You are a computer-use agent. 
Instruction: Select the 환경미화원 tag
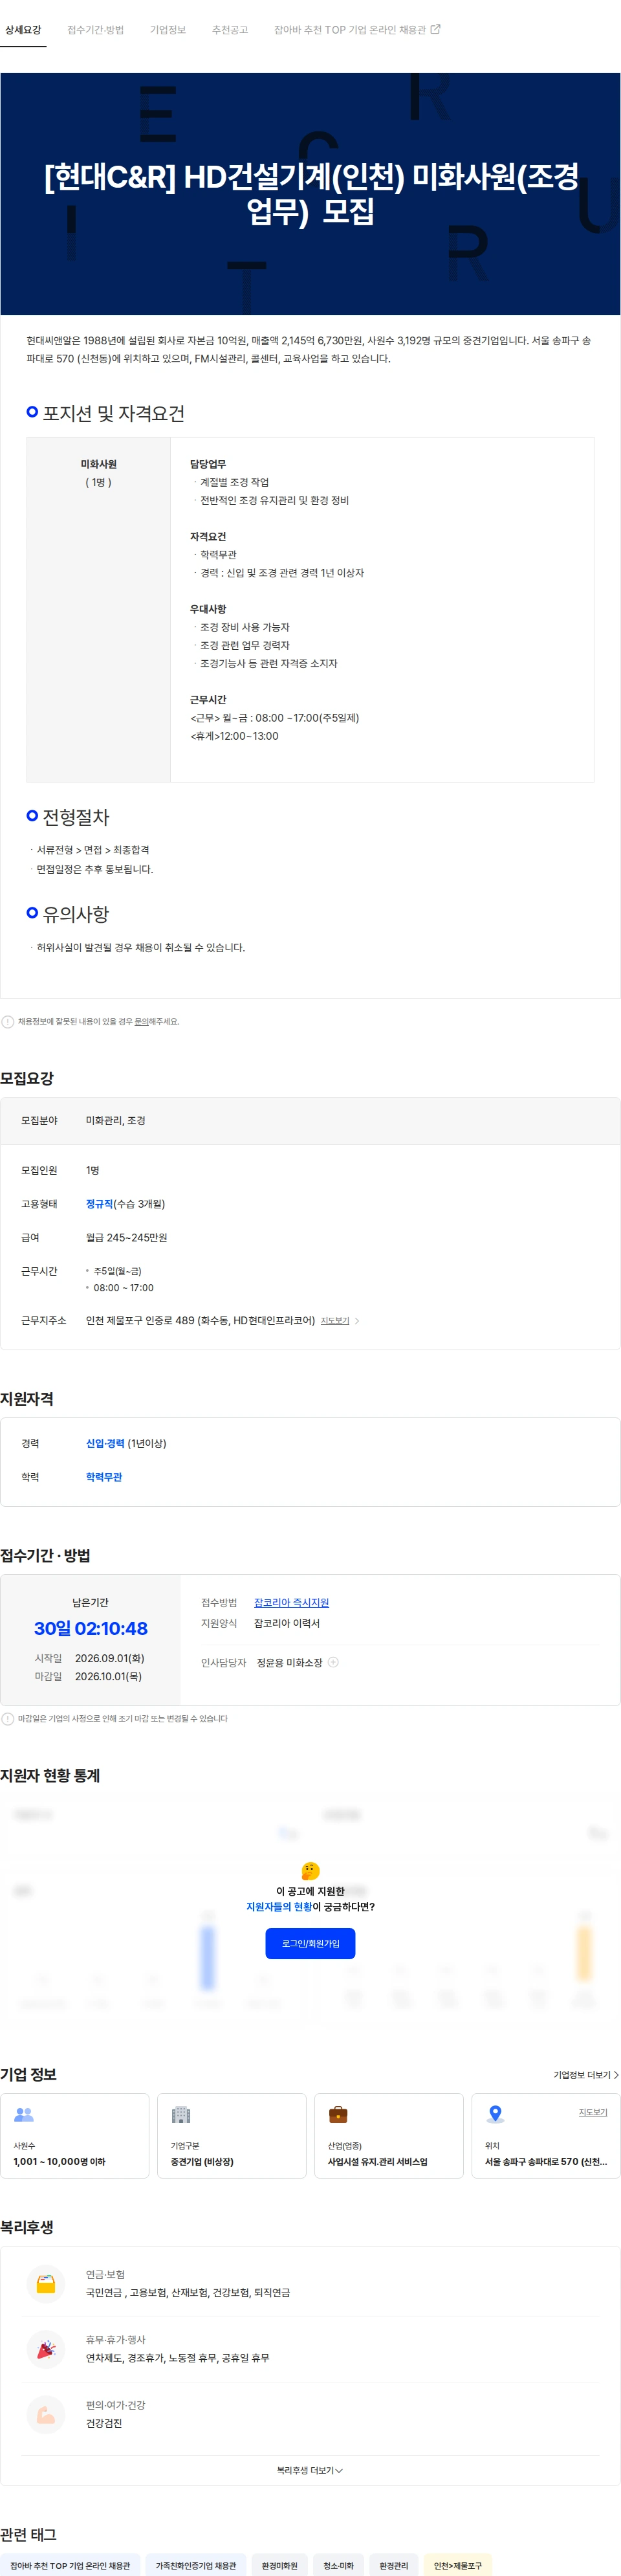pos(280,2565)
